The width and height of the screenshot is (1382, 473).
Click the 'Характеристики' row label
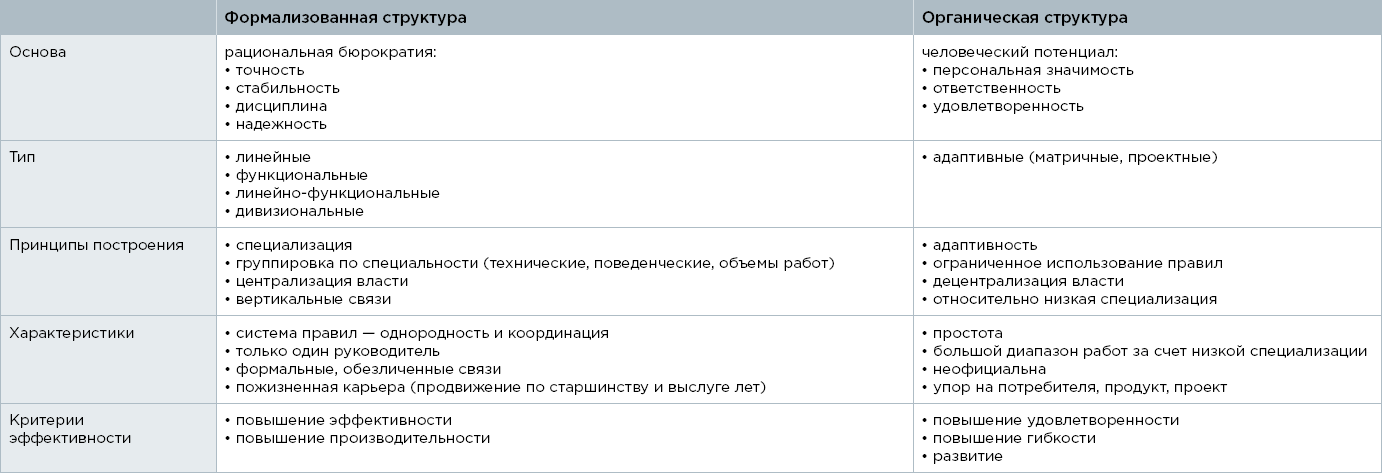point(72,333)
